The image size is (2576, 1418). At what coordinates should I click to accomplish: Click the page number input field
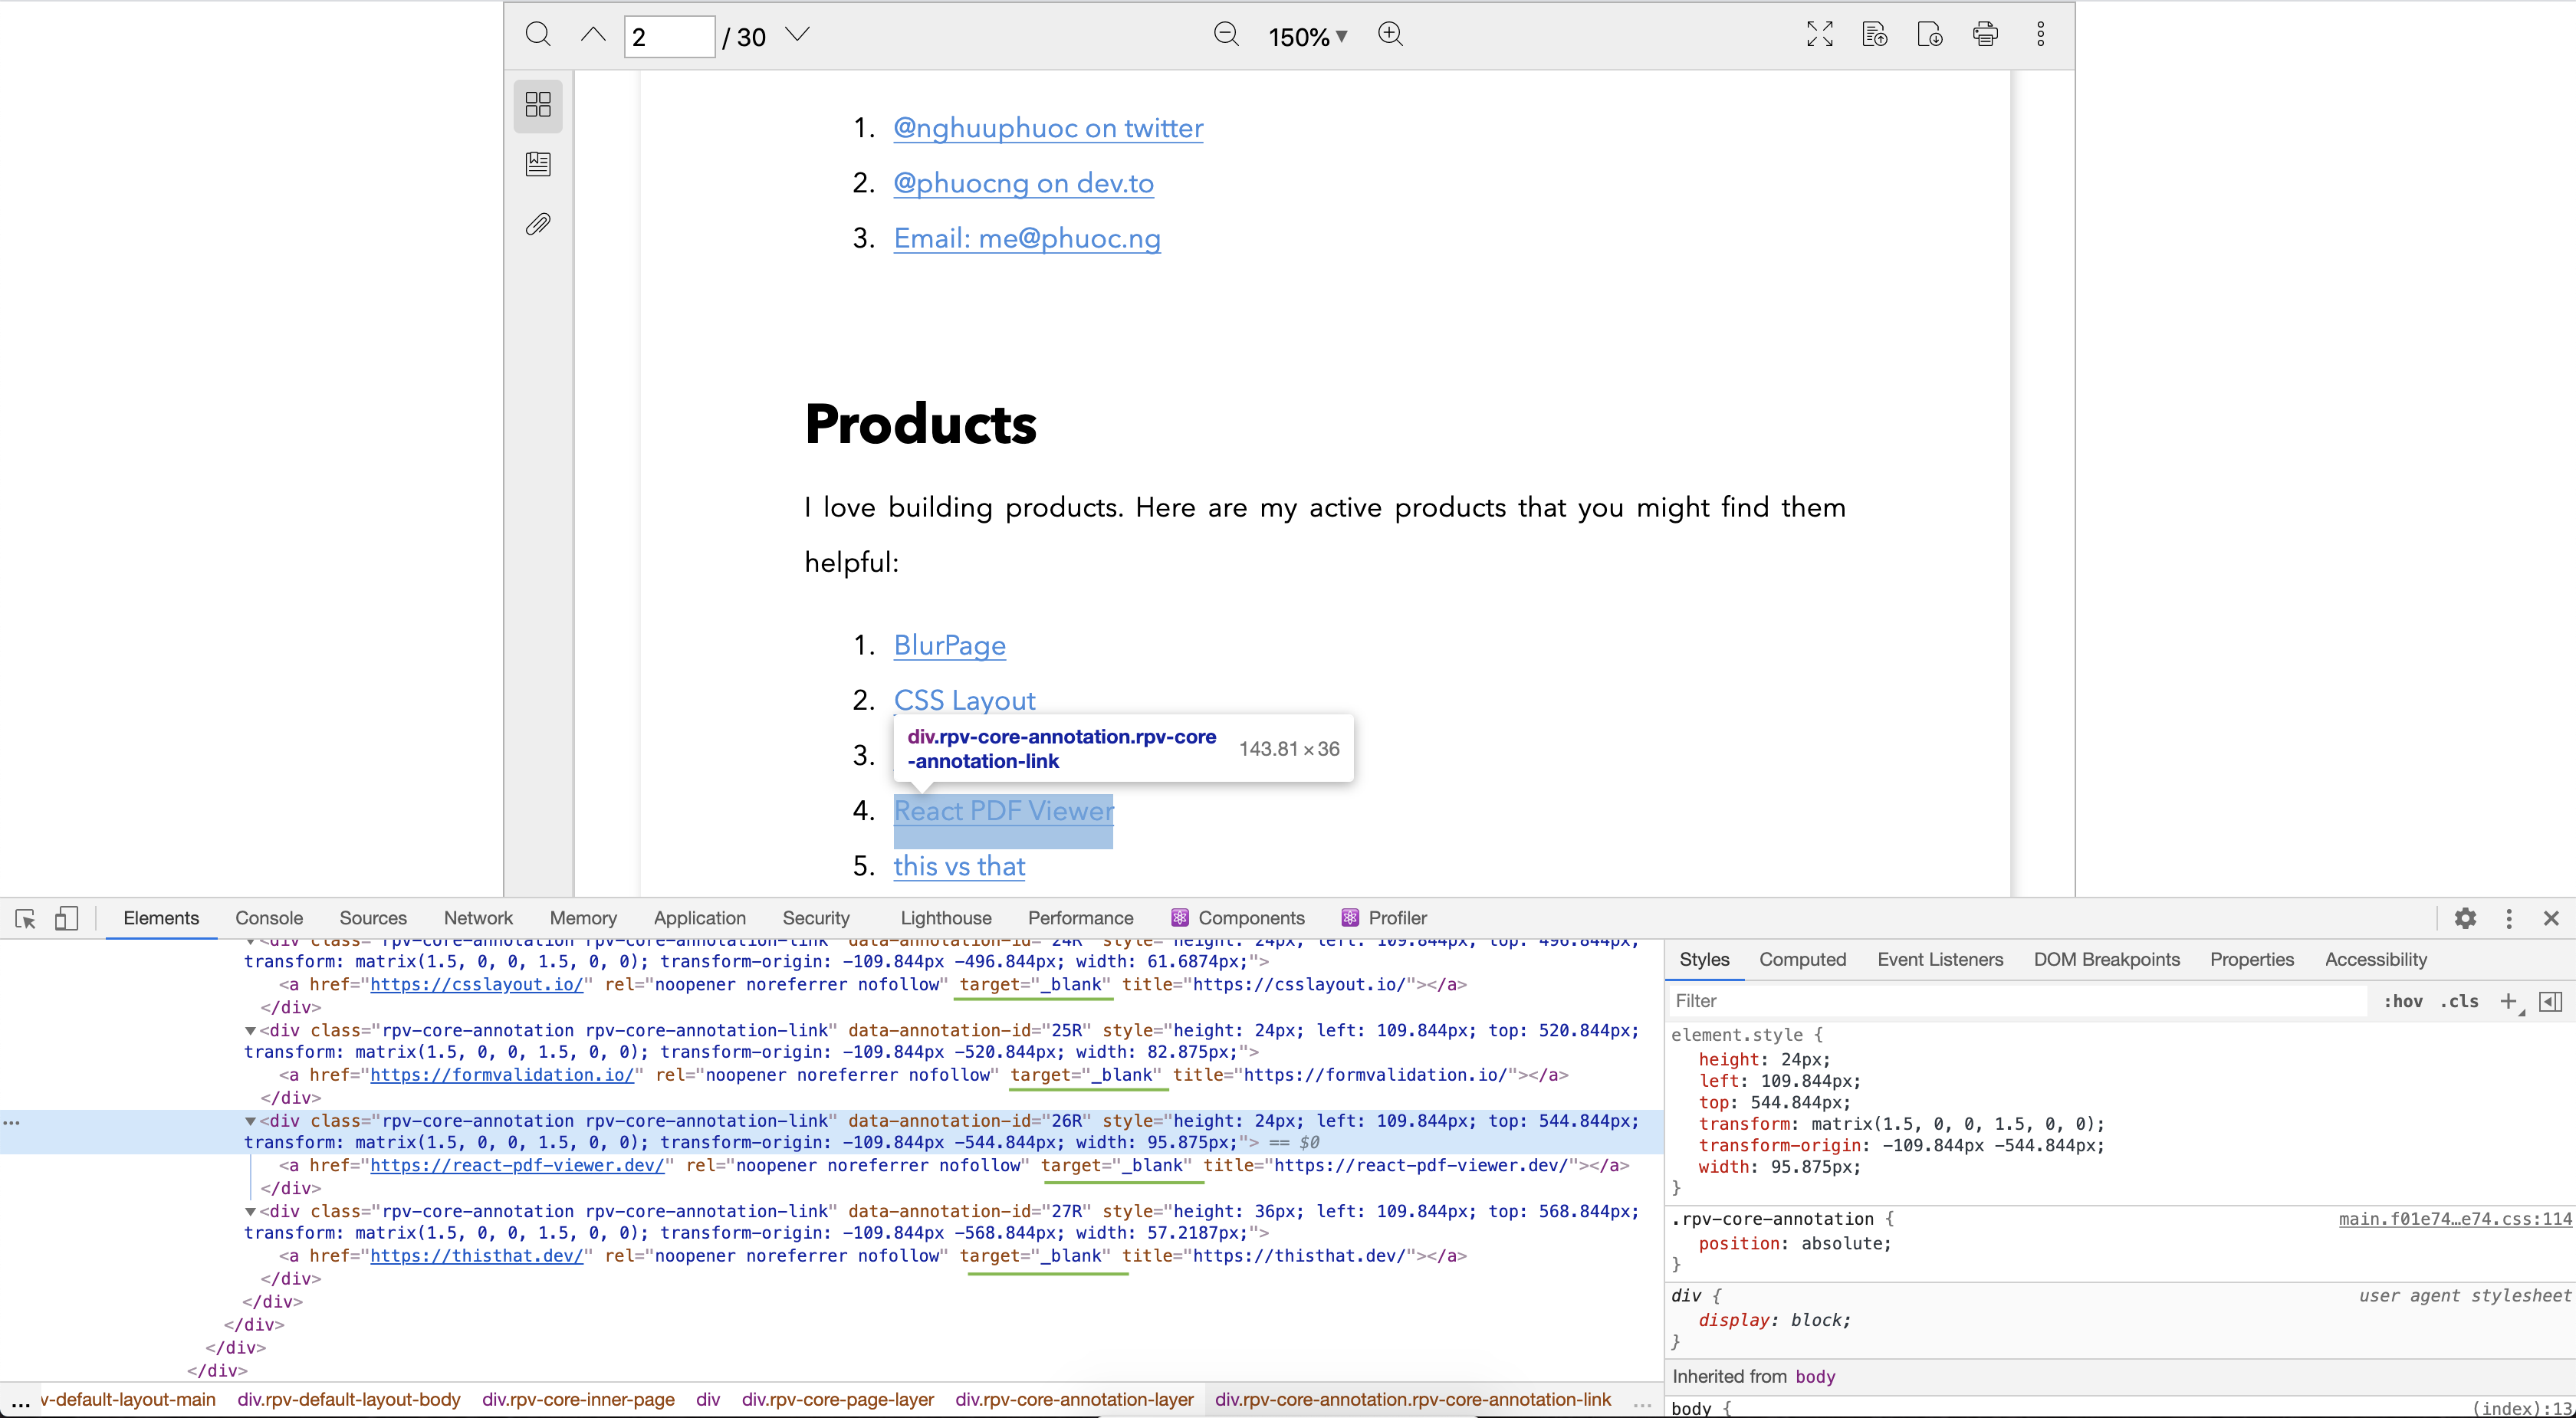click(x=668, y=36)
